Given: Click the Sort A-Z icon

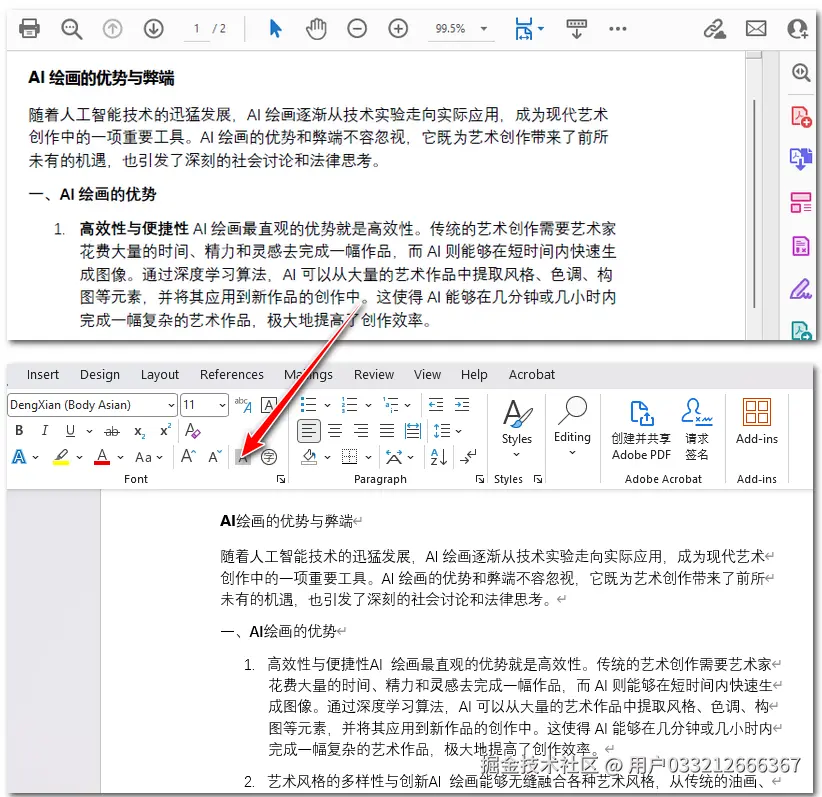Looking at the screenshot, I should pos(438,457).
